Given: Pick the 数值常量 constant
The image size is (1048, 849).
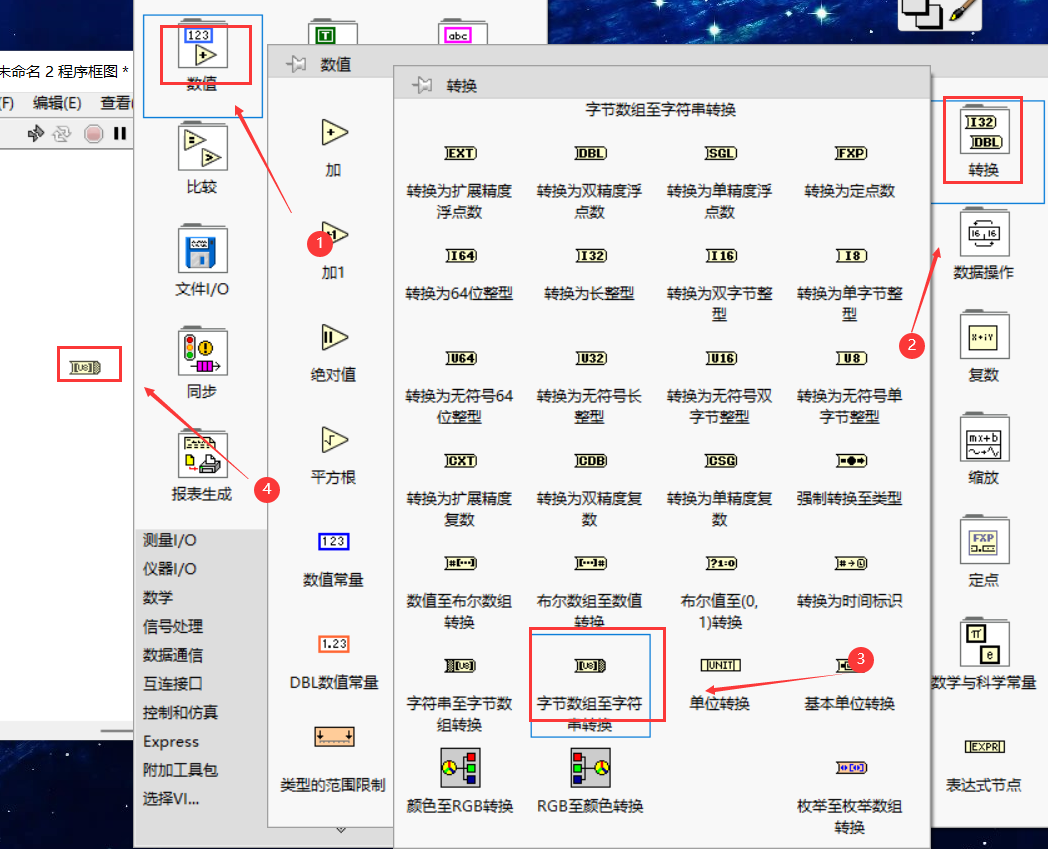Looking at the screenshot, I should [334, 541].
